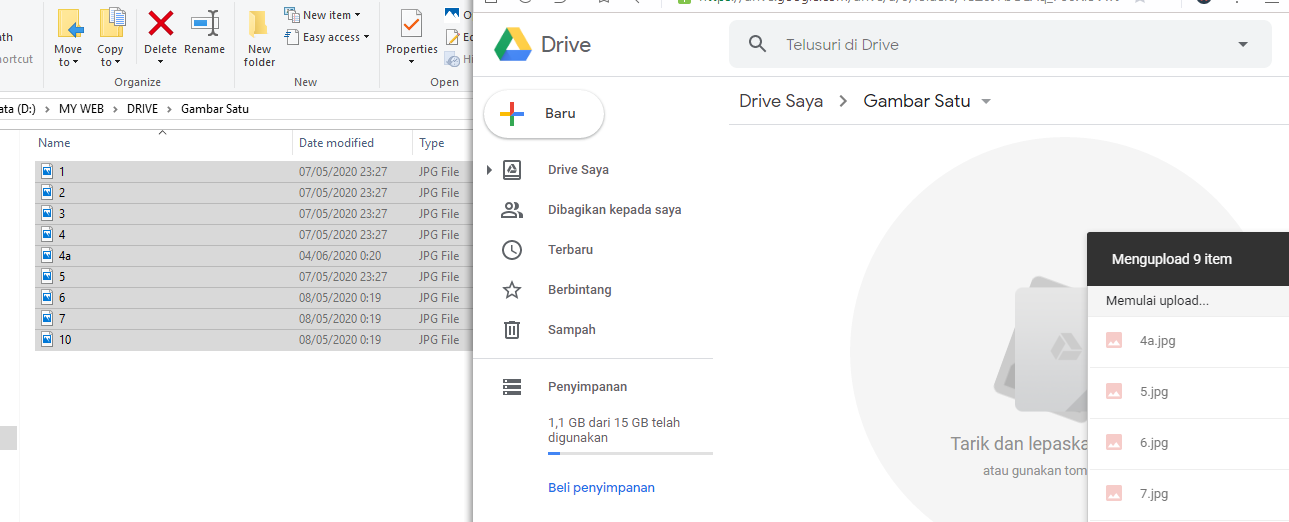The height and width of the screenshot is (522, 1289).
Task: Click 7.jpg in the upload list
Action: click(x=1154, y=494)
